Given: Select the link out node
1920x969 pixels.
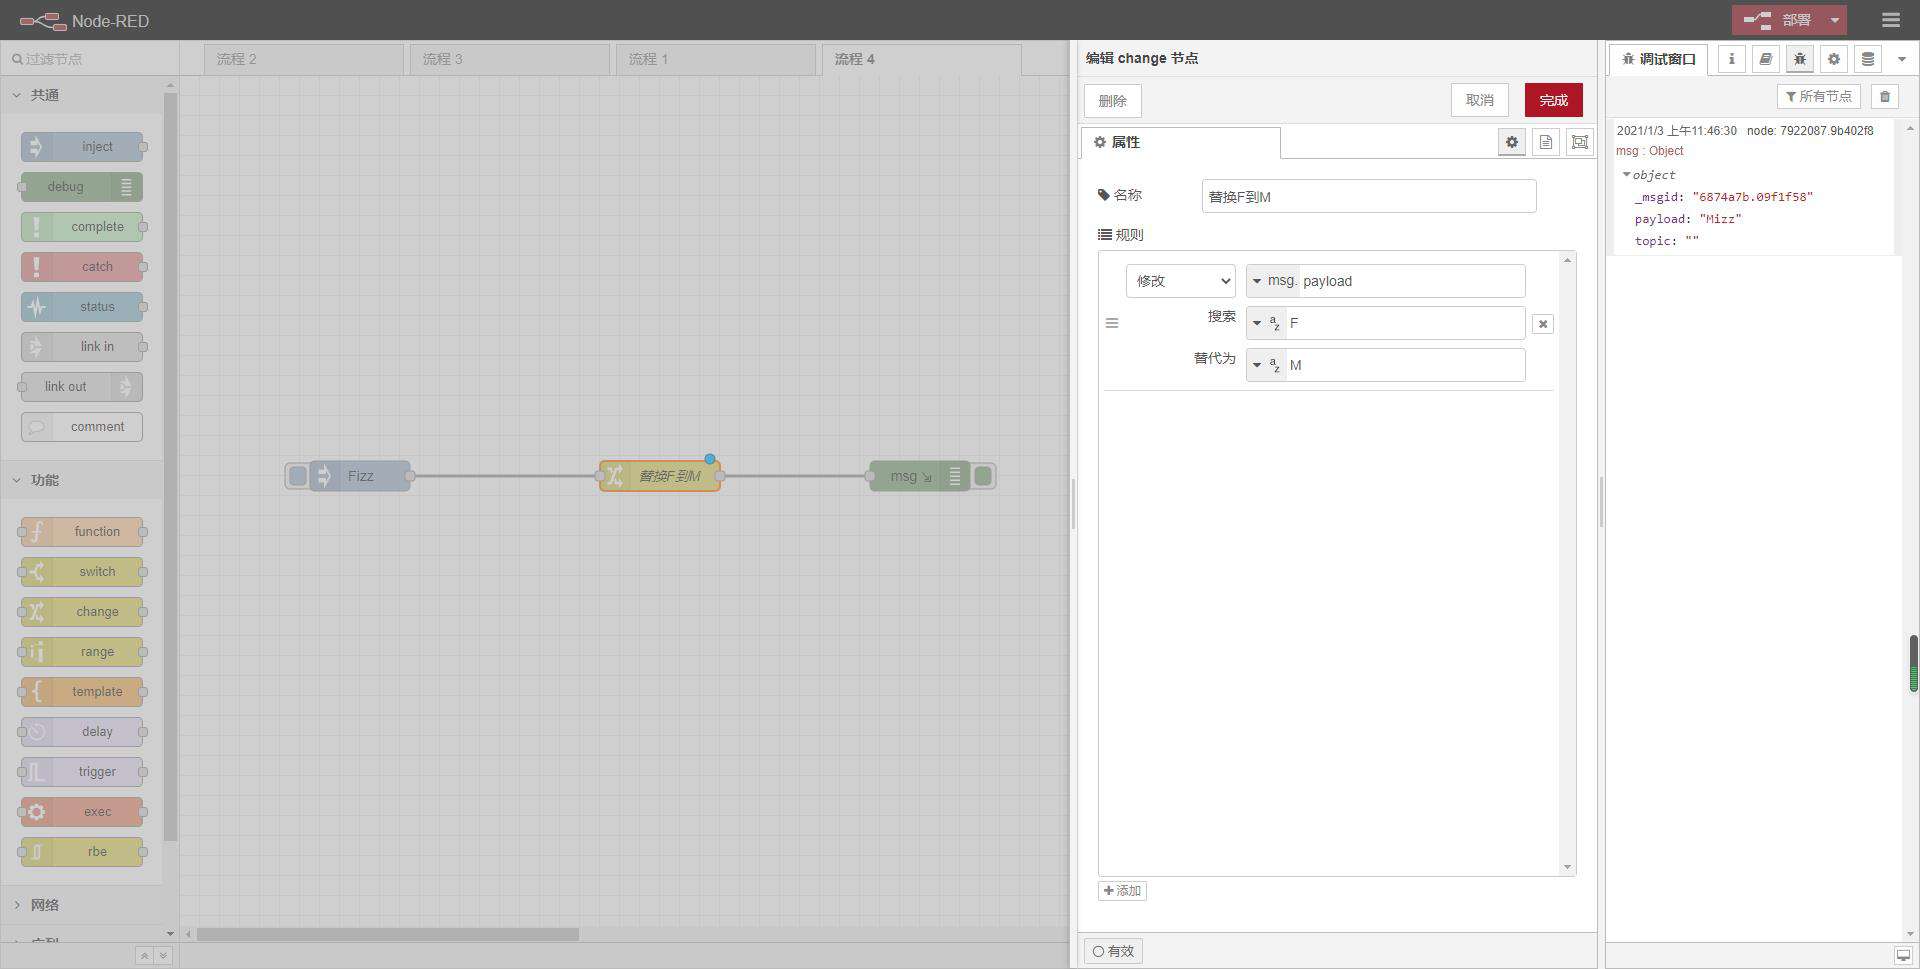Looking at the screenshot, I should point(82,387).
